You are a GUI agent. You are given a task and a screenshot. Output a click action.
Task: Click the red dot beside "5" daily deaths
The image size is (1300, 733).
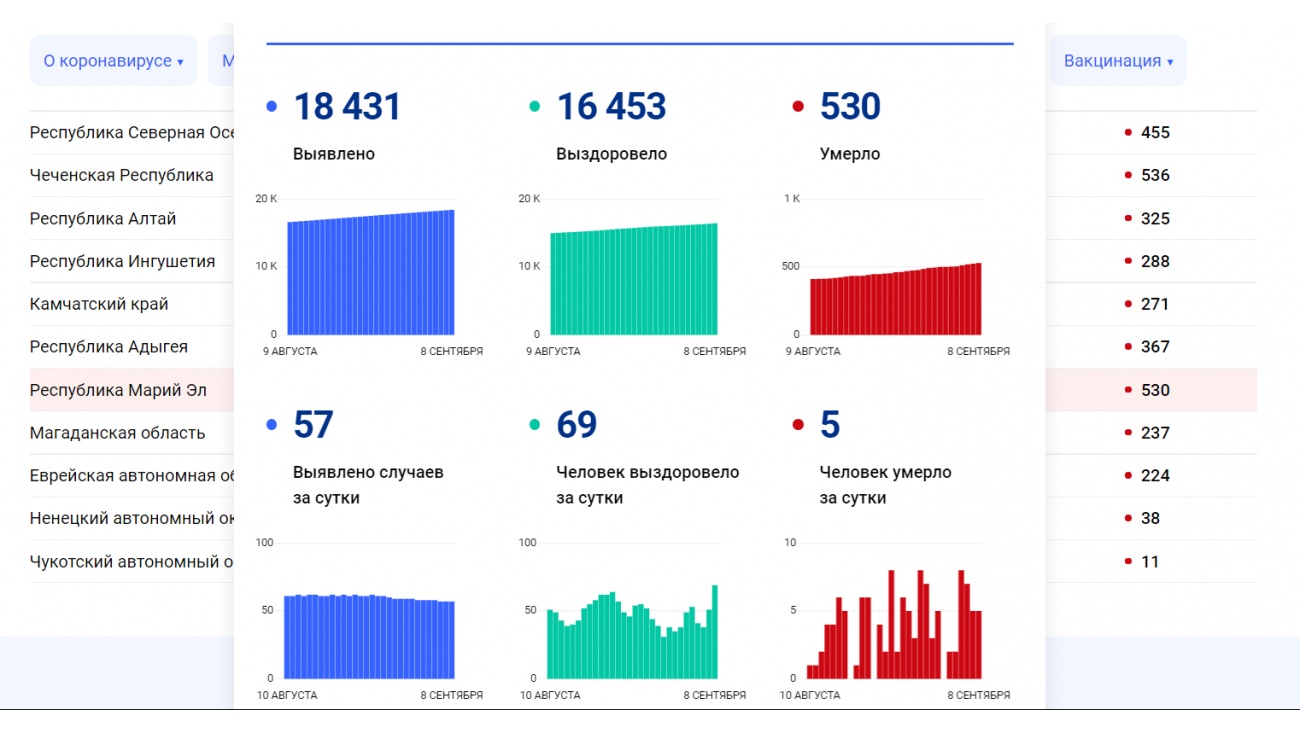click(x=798, y=425)
